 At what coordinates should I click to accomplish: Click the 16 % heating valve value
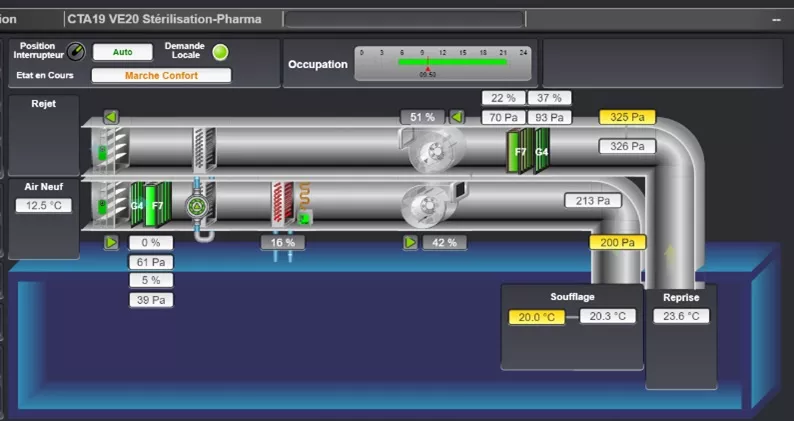283,243
